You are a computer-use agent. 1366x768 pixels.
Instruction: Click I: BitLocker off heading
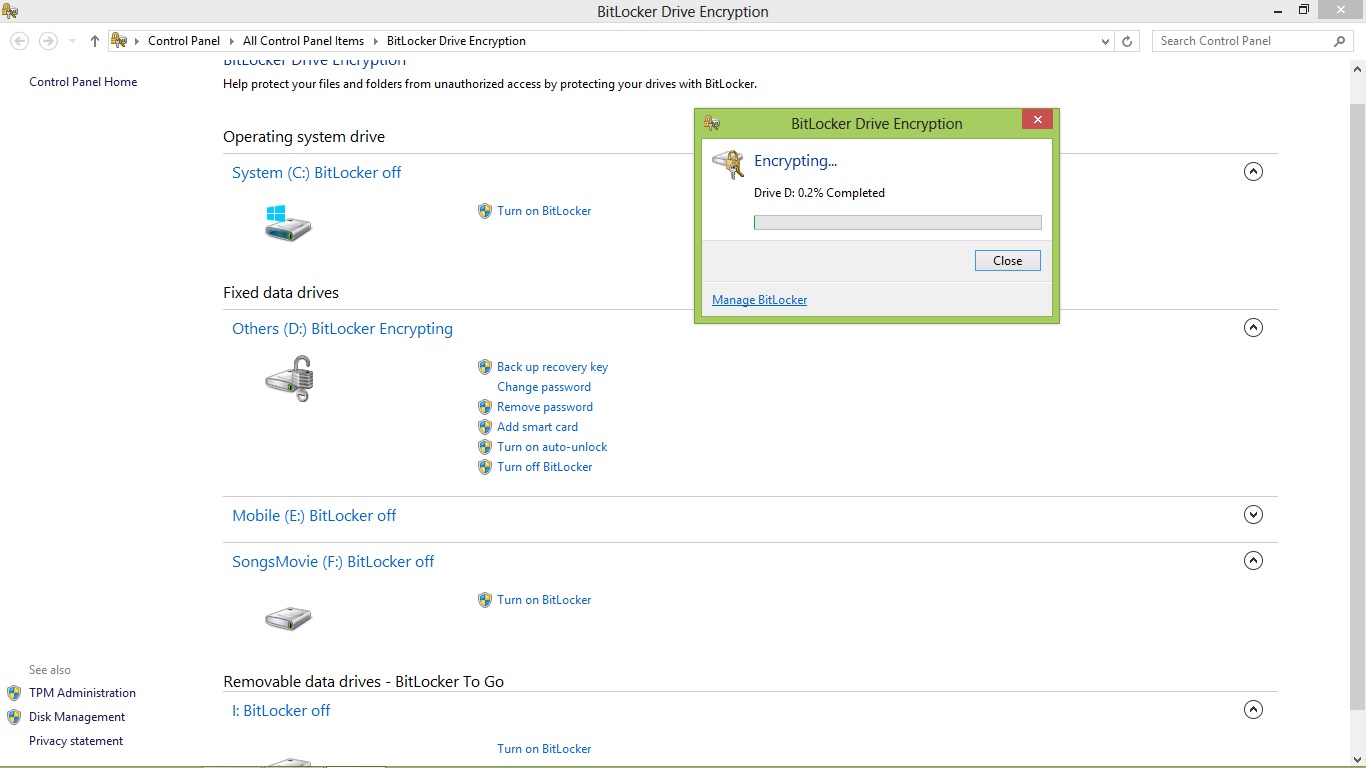[x=281, y=711]
